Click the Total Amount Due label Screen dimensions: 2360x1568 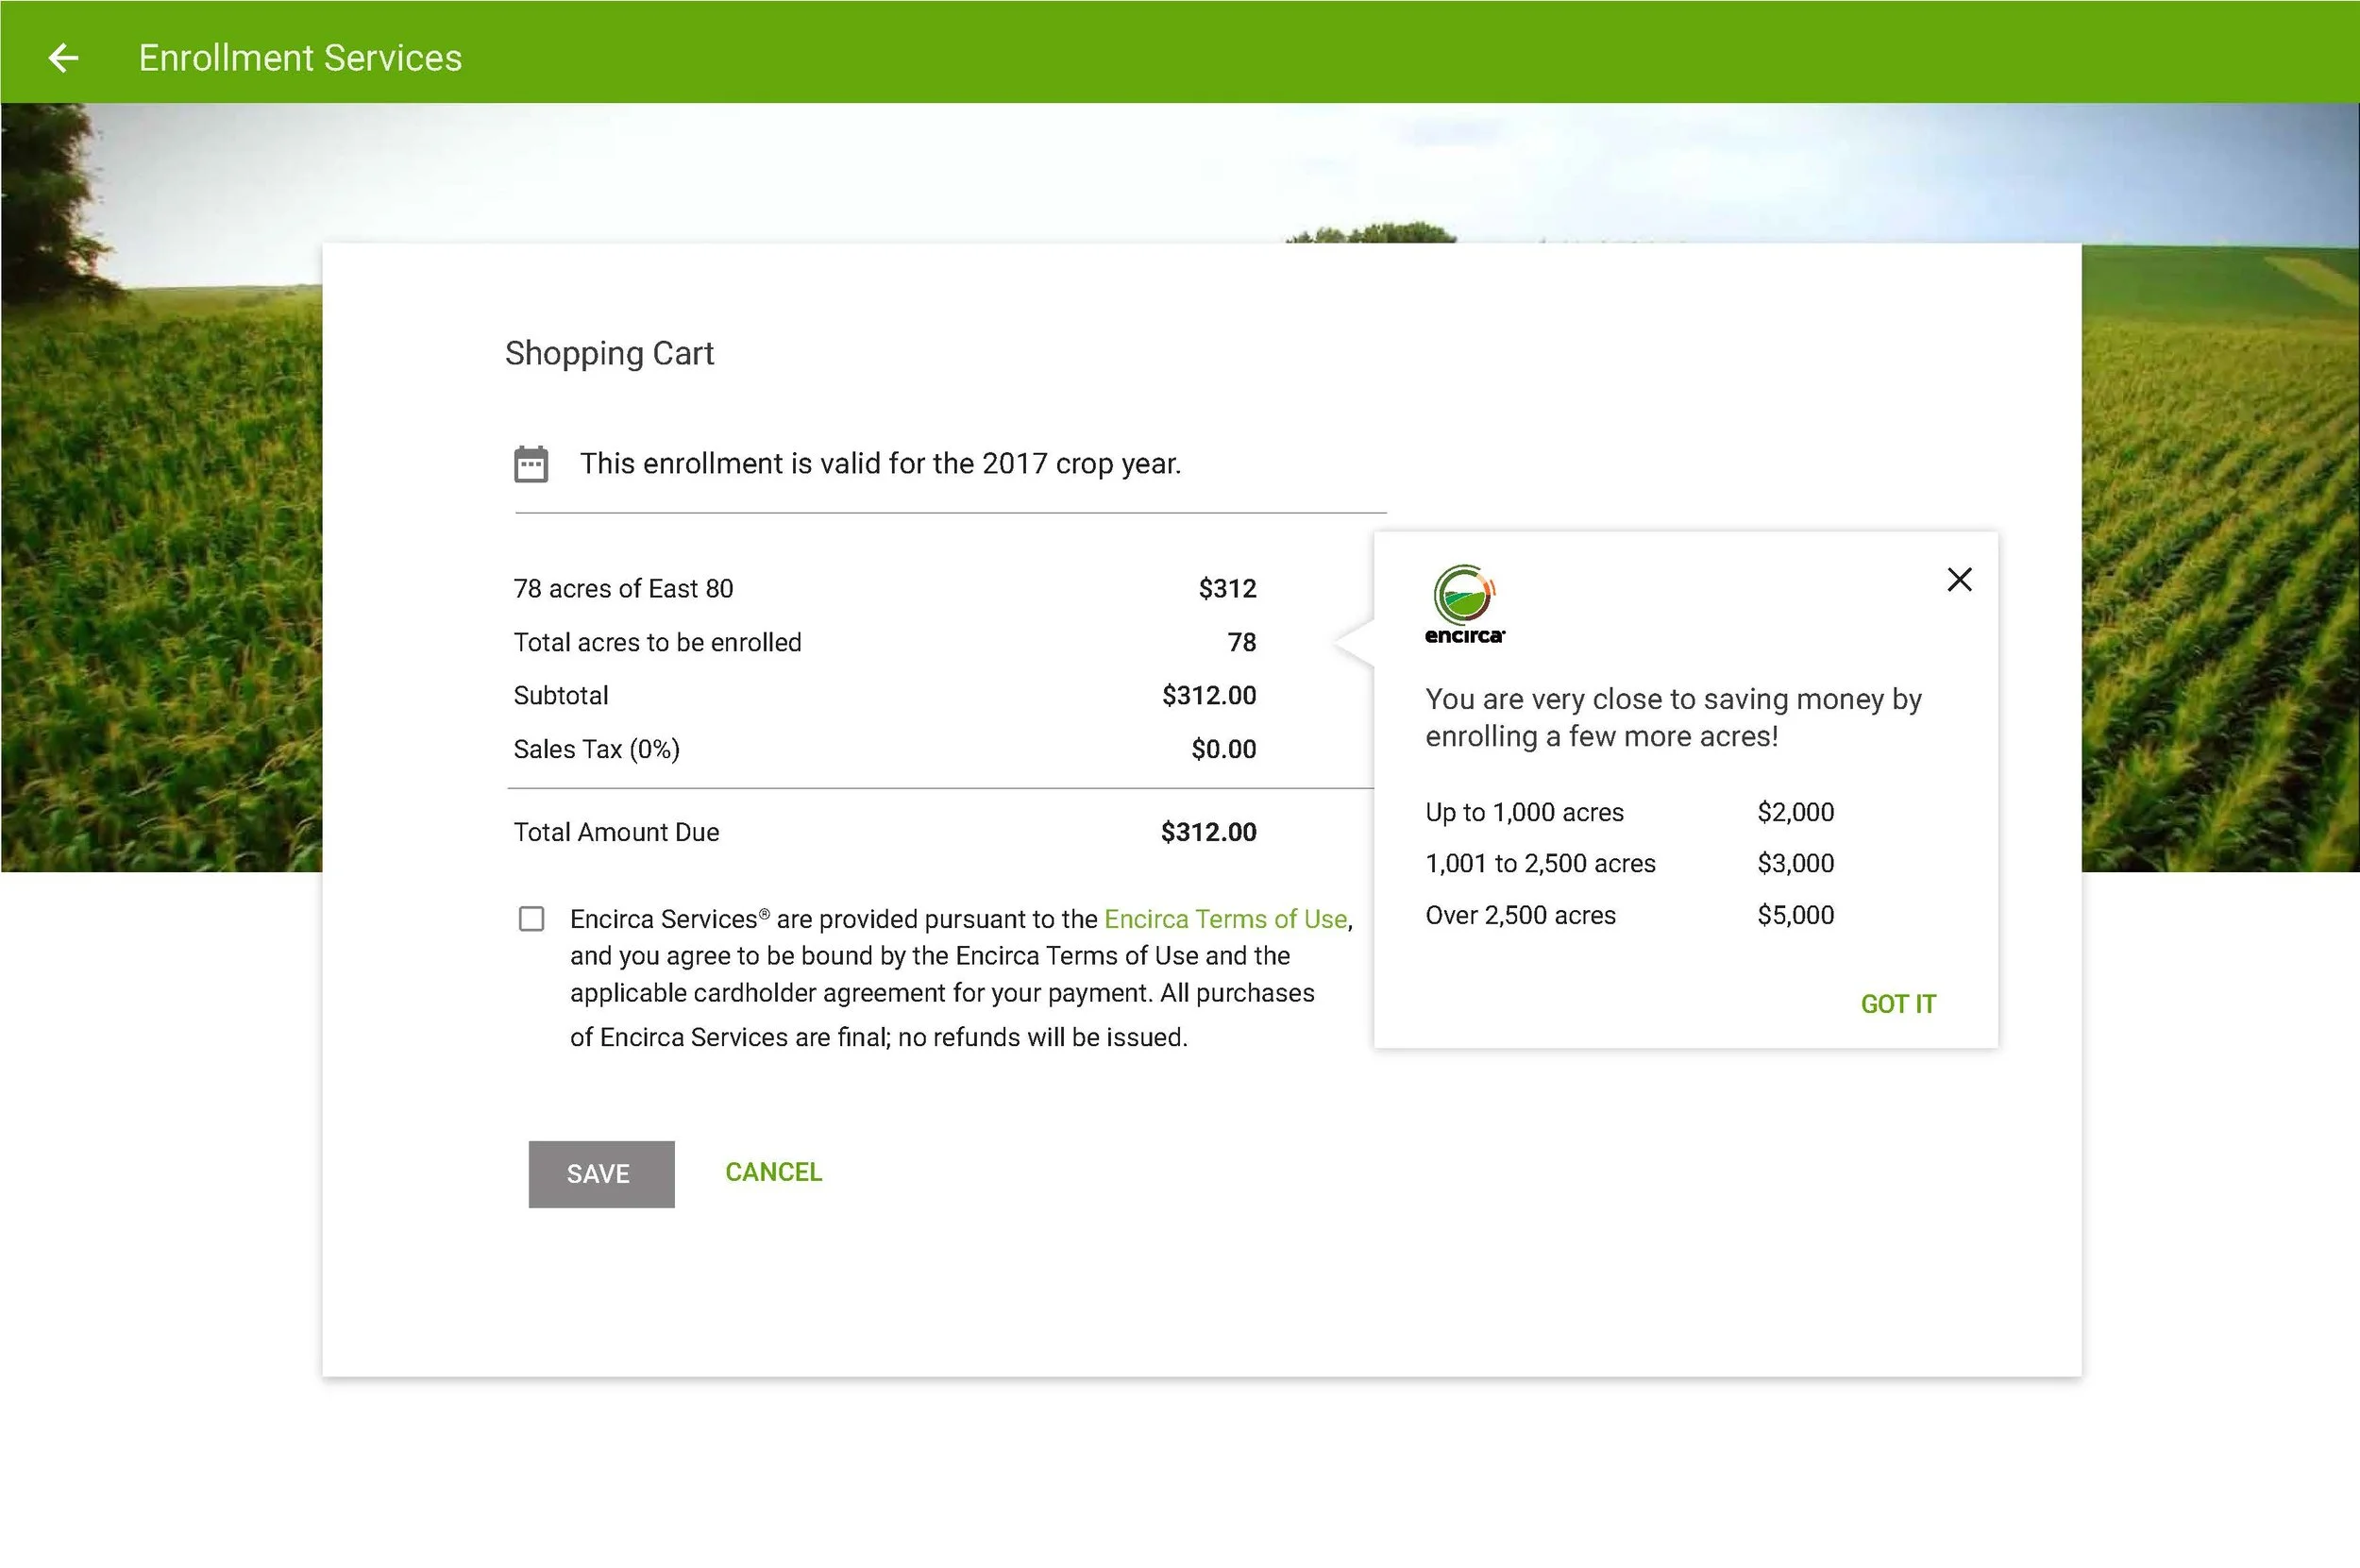[x=616, y=832]
